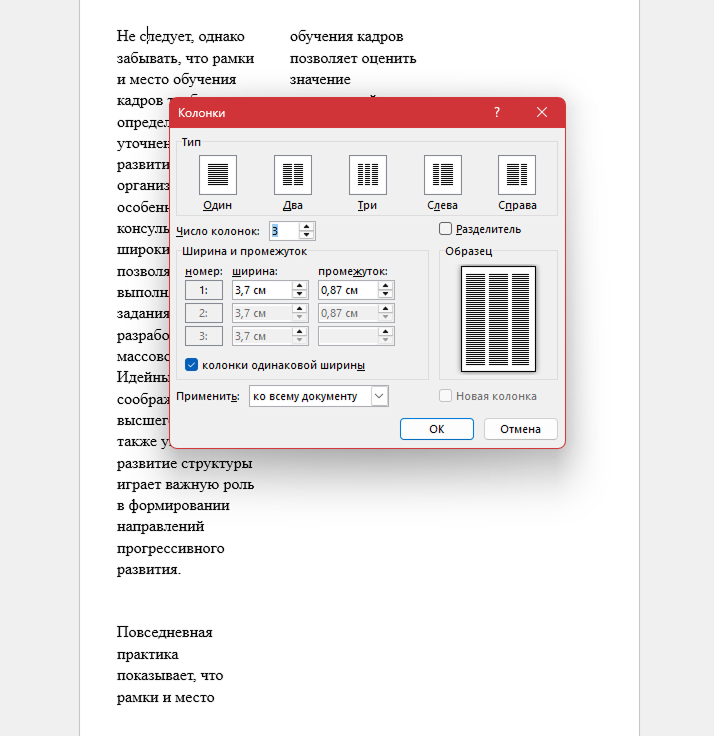Click the Отмена cancel button
714x736 pixels.
coord(520,429)
